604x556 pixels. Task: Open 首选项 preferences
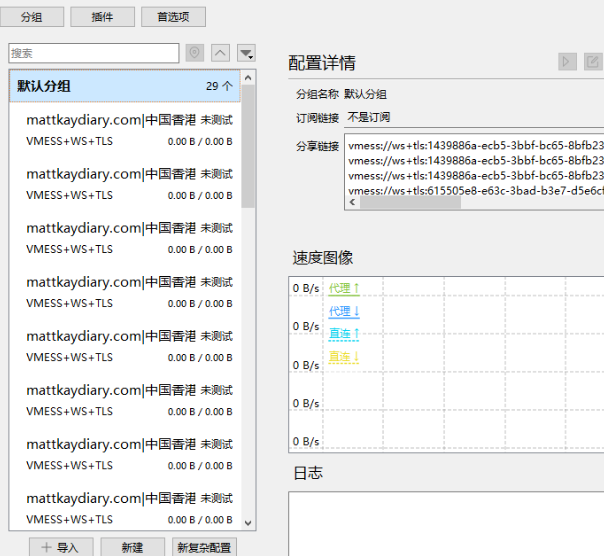[x=173, y=17]
